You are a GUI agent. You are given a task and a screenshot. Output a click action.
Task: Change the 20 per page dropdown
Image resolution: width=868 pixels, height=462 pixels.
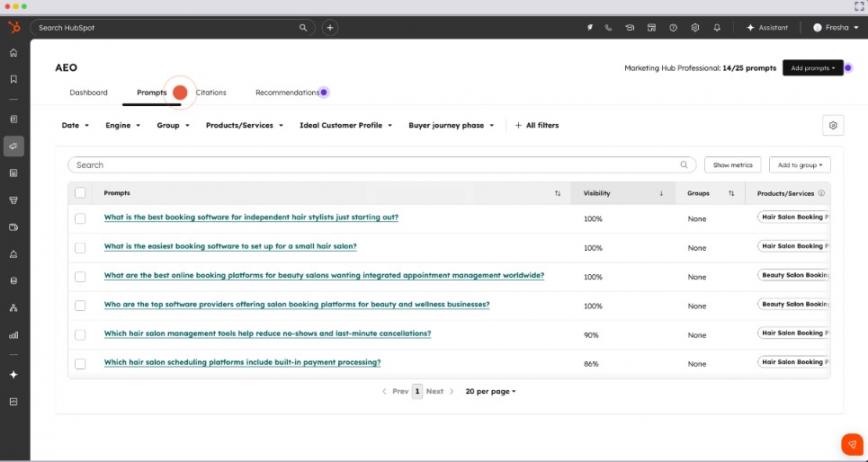coord(490,391)
